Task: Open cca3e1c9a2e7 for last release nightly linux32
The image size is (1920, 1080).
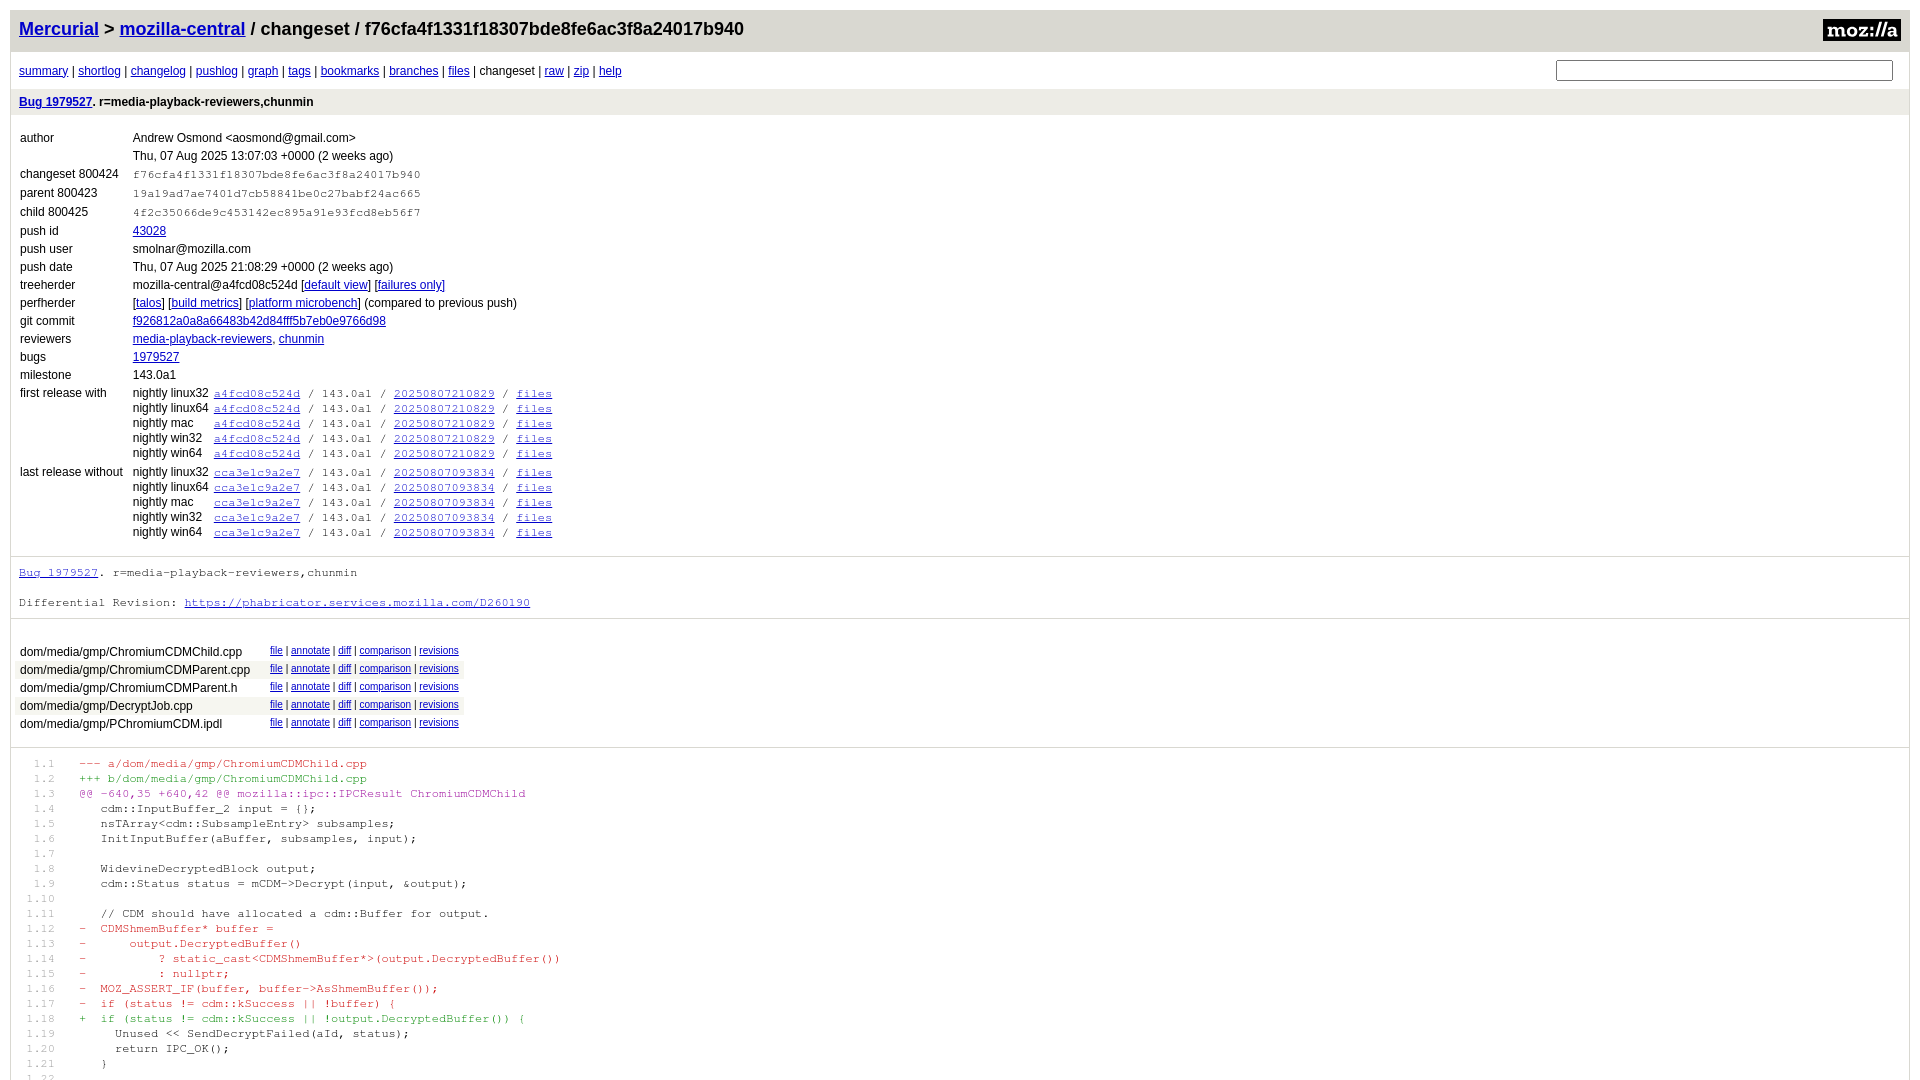Action: tap(257, 473)
